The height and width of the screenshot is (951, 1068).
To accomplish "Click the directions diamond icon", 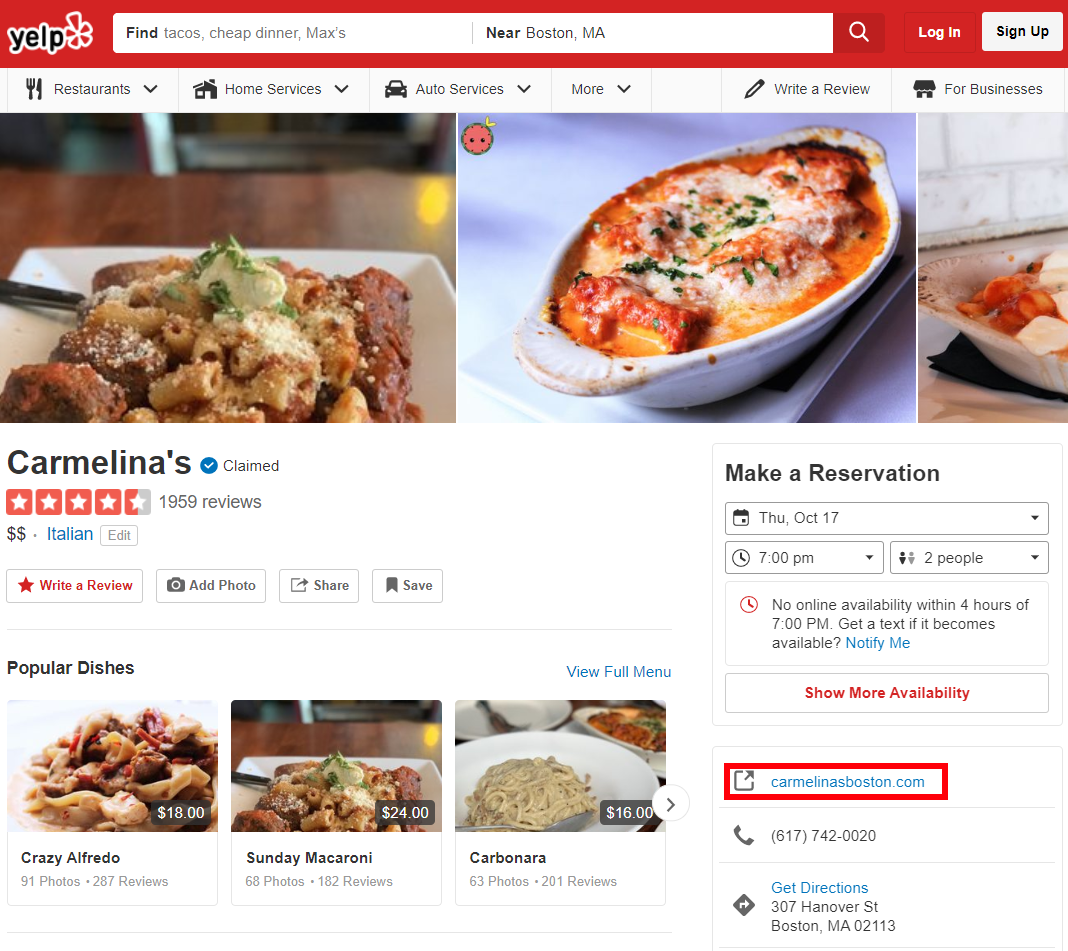I will [x=744, y=905].
